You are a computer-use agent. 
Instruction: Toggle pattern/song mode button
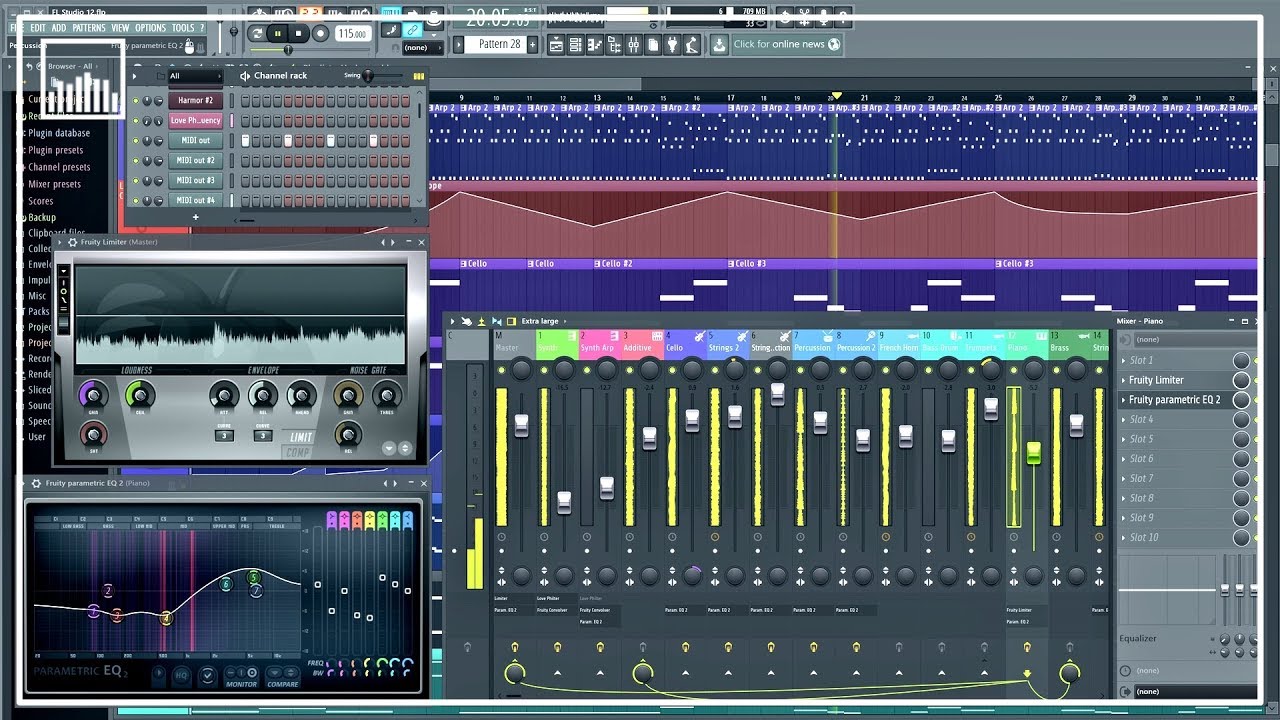(x=257, y=33)
